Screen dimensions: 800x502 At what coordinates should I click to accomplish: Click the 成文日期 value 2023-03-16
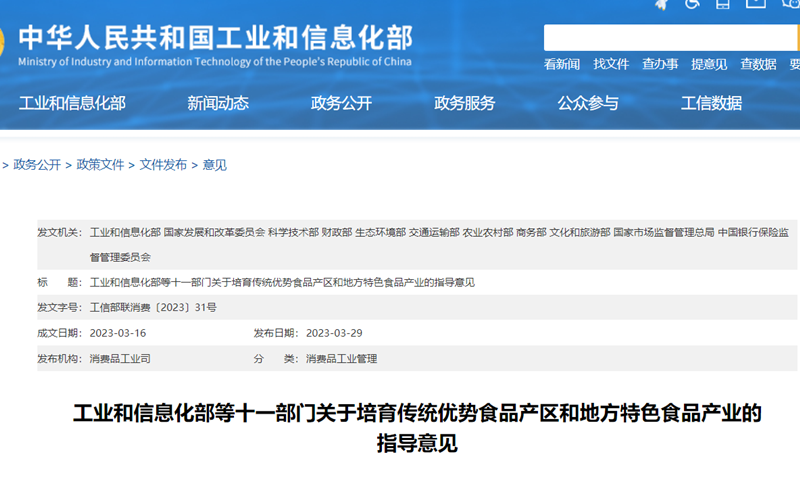[x=118, y=333]
